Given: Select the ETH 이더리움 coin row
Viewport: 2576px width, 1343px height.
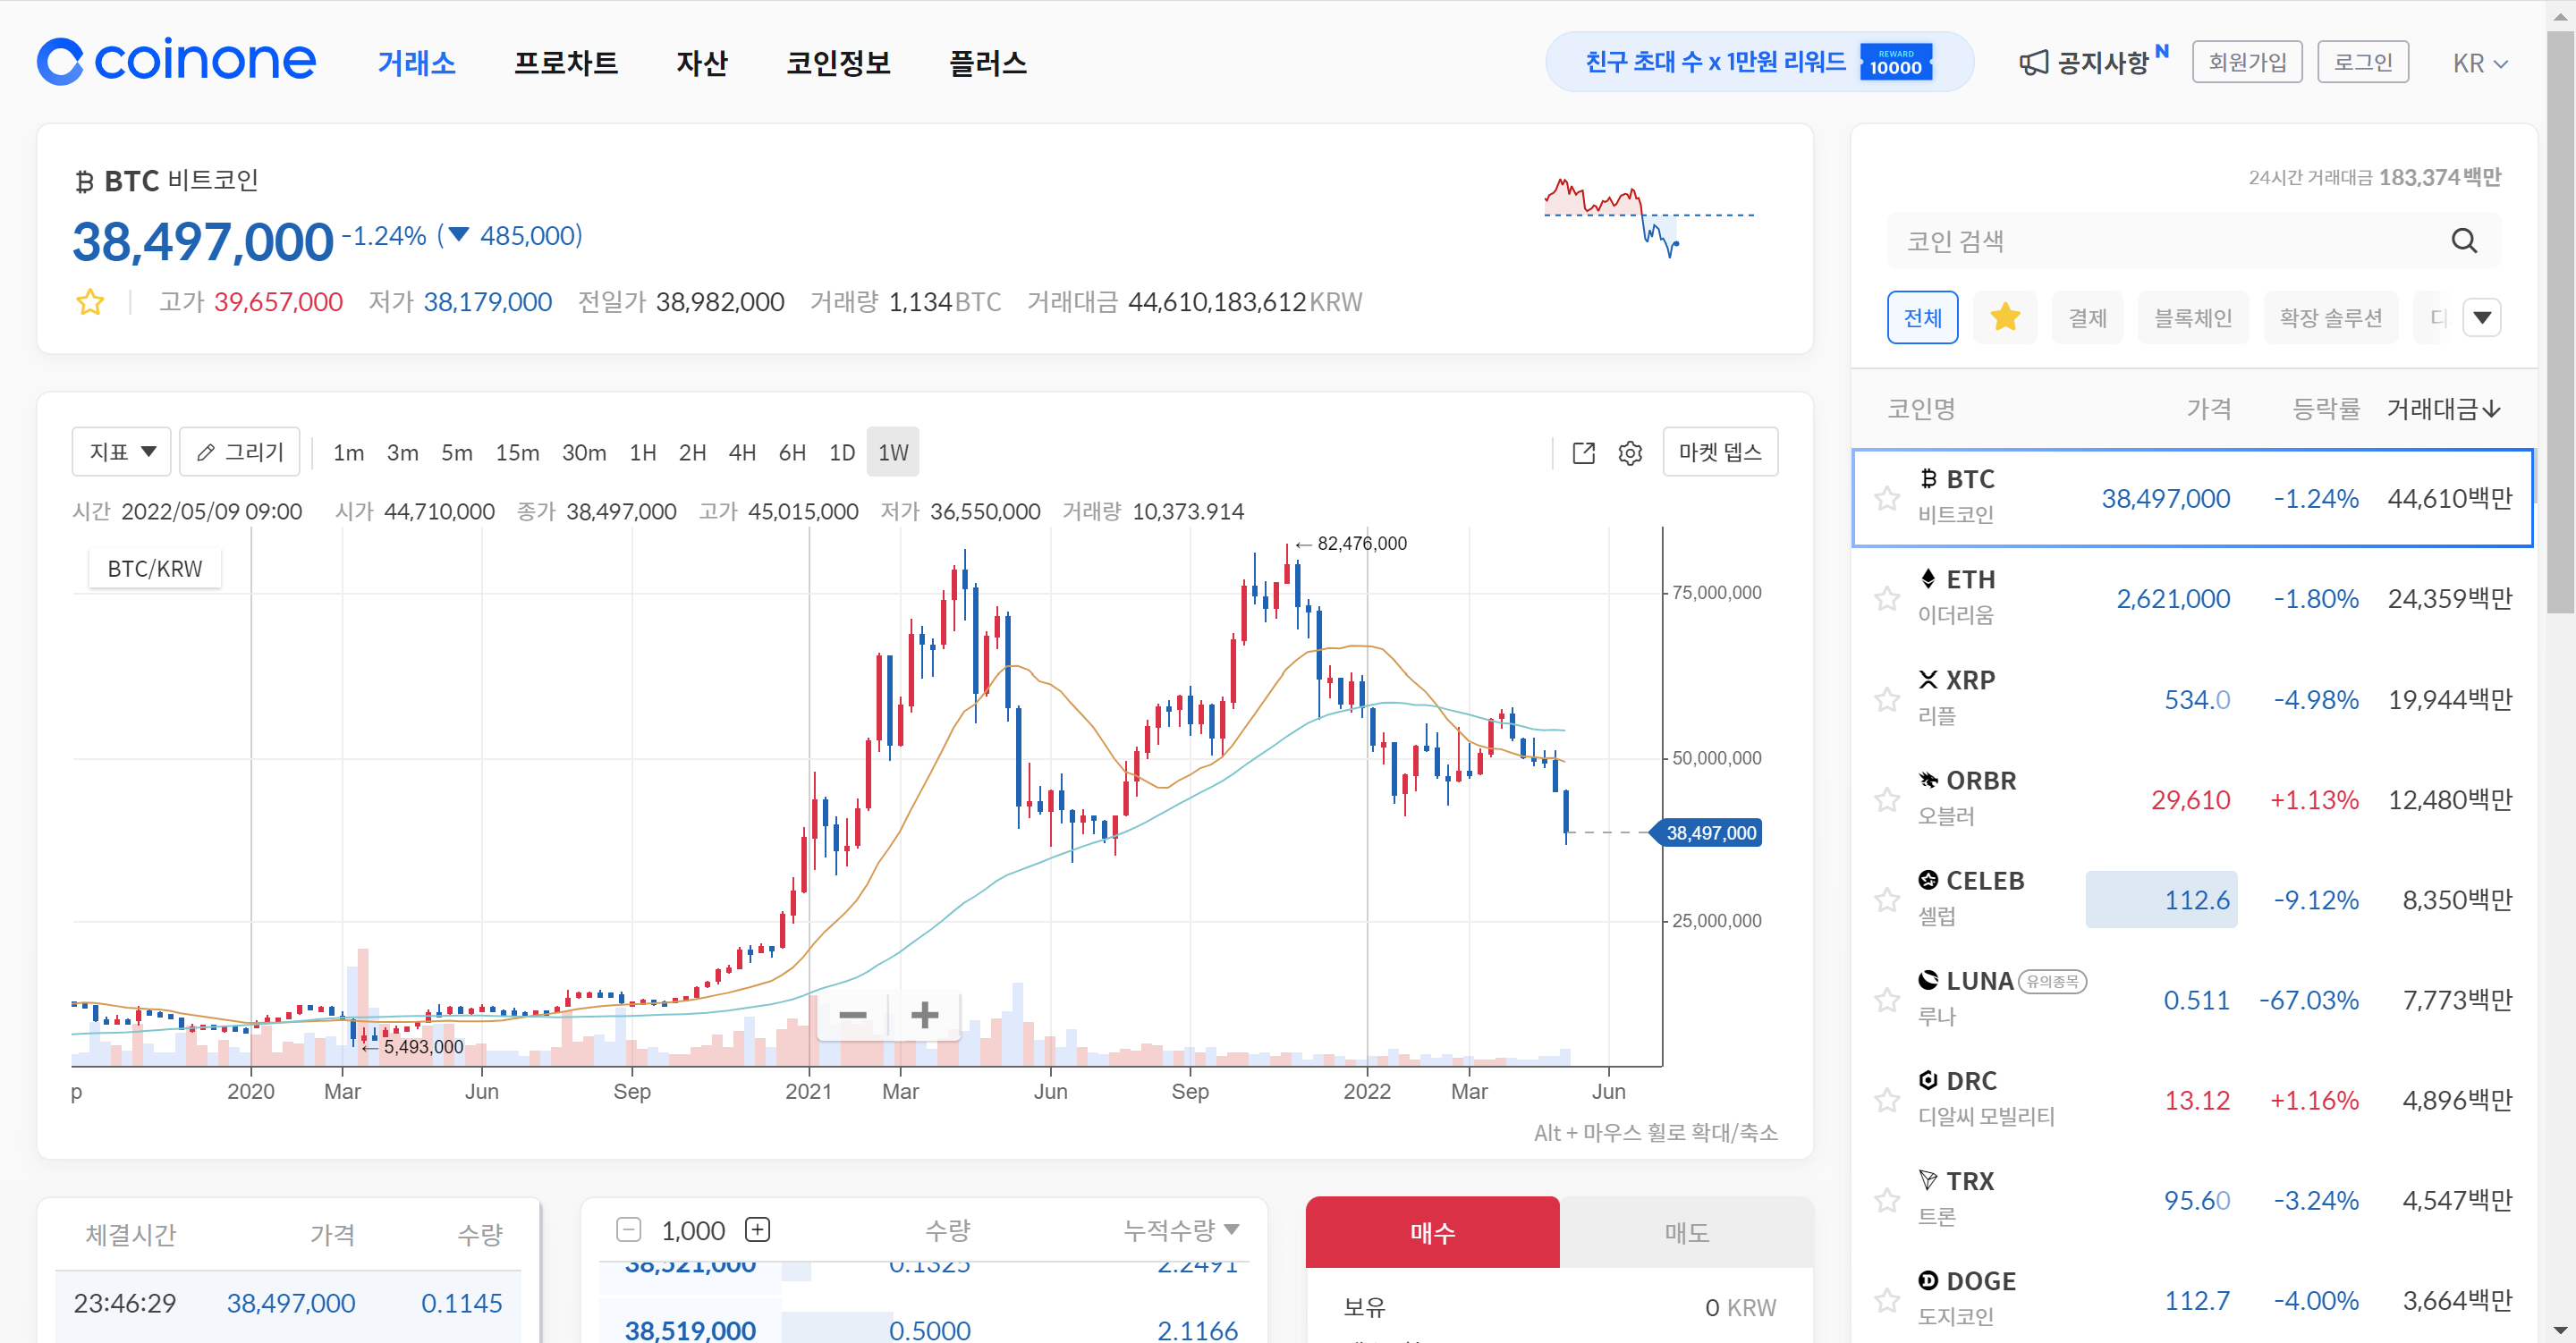Looking at the screenshot, I should click(x=2192, y=598).
